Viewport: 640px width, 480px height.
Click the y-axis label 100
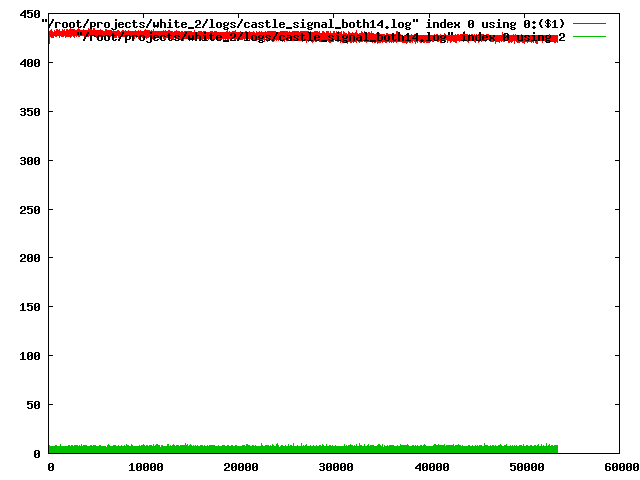tap(30, 356)
